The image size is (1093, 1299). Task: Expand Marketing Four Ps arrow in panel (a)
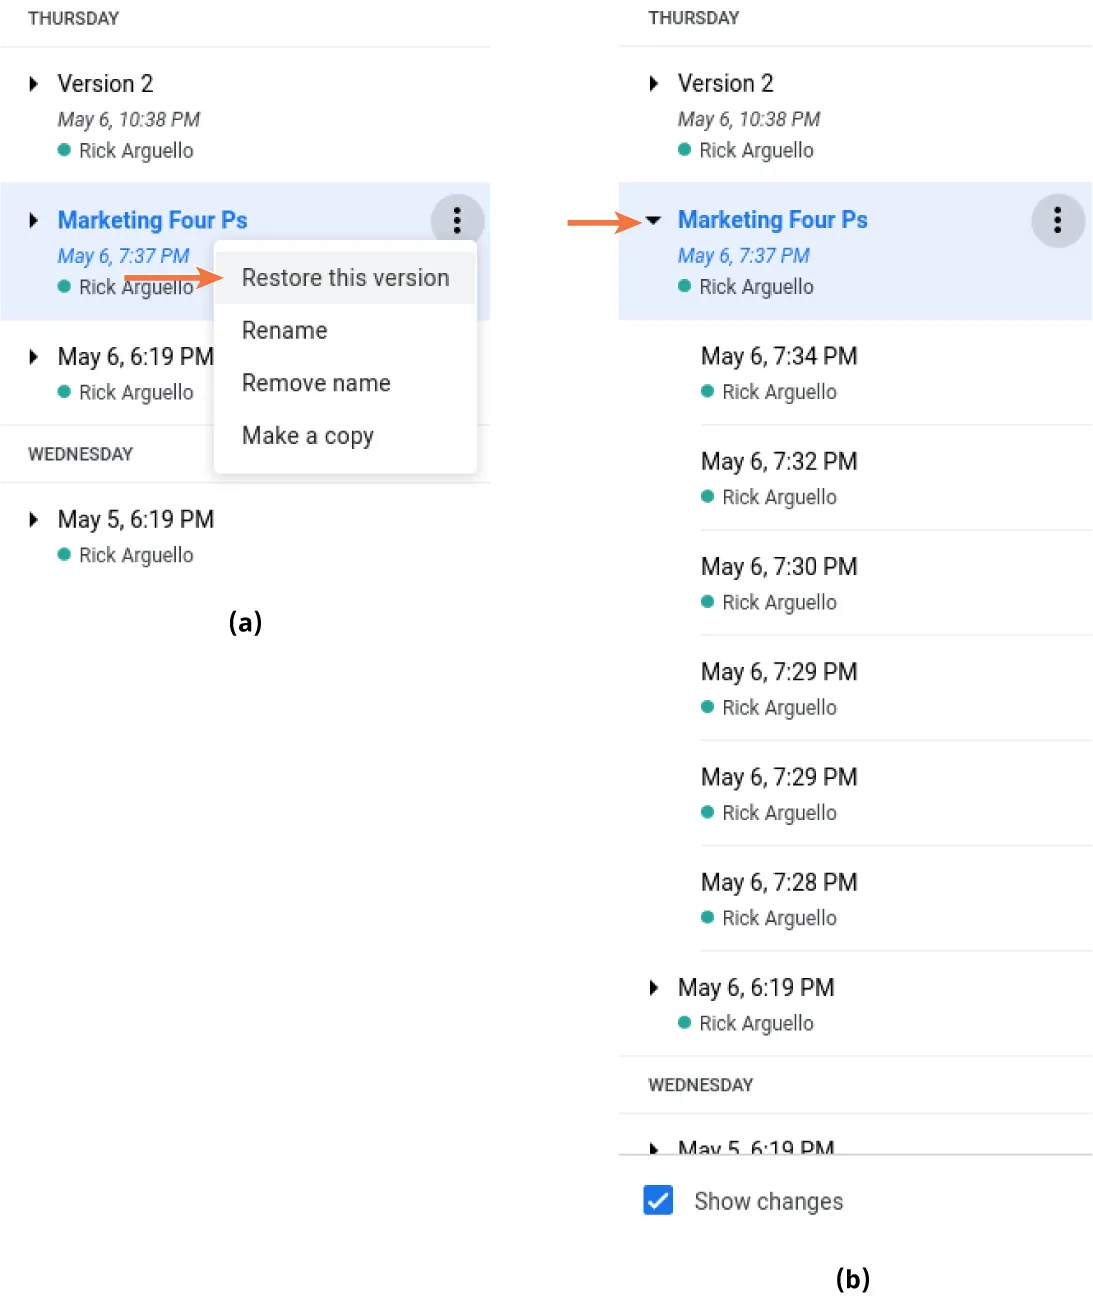coord(34,220)
